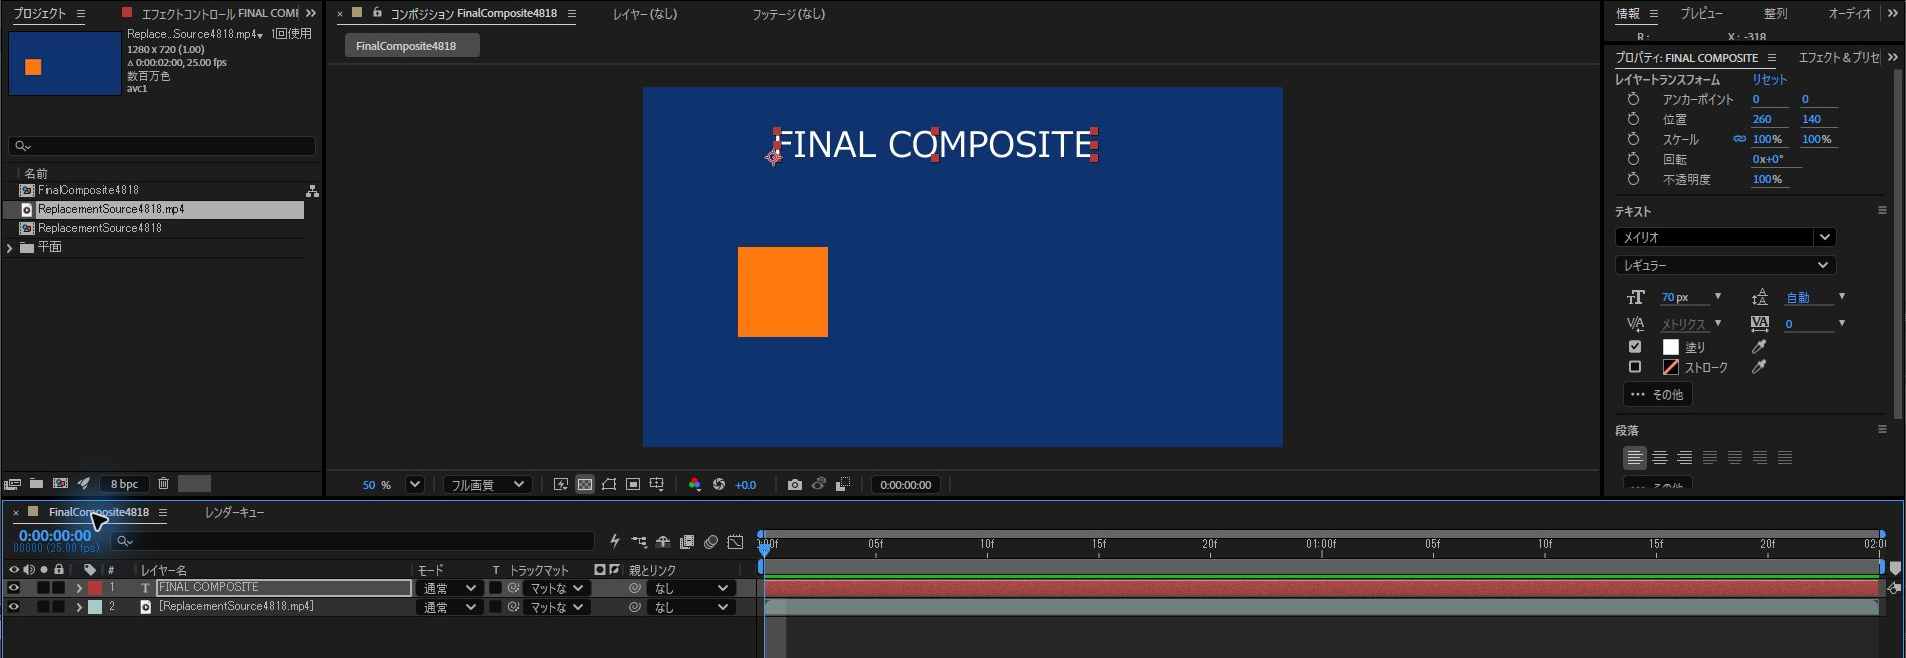
Task: Toggle lock box for ReplacementSource4818.mp4 layer
Action: 58,607
